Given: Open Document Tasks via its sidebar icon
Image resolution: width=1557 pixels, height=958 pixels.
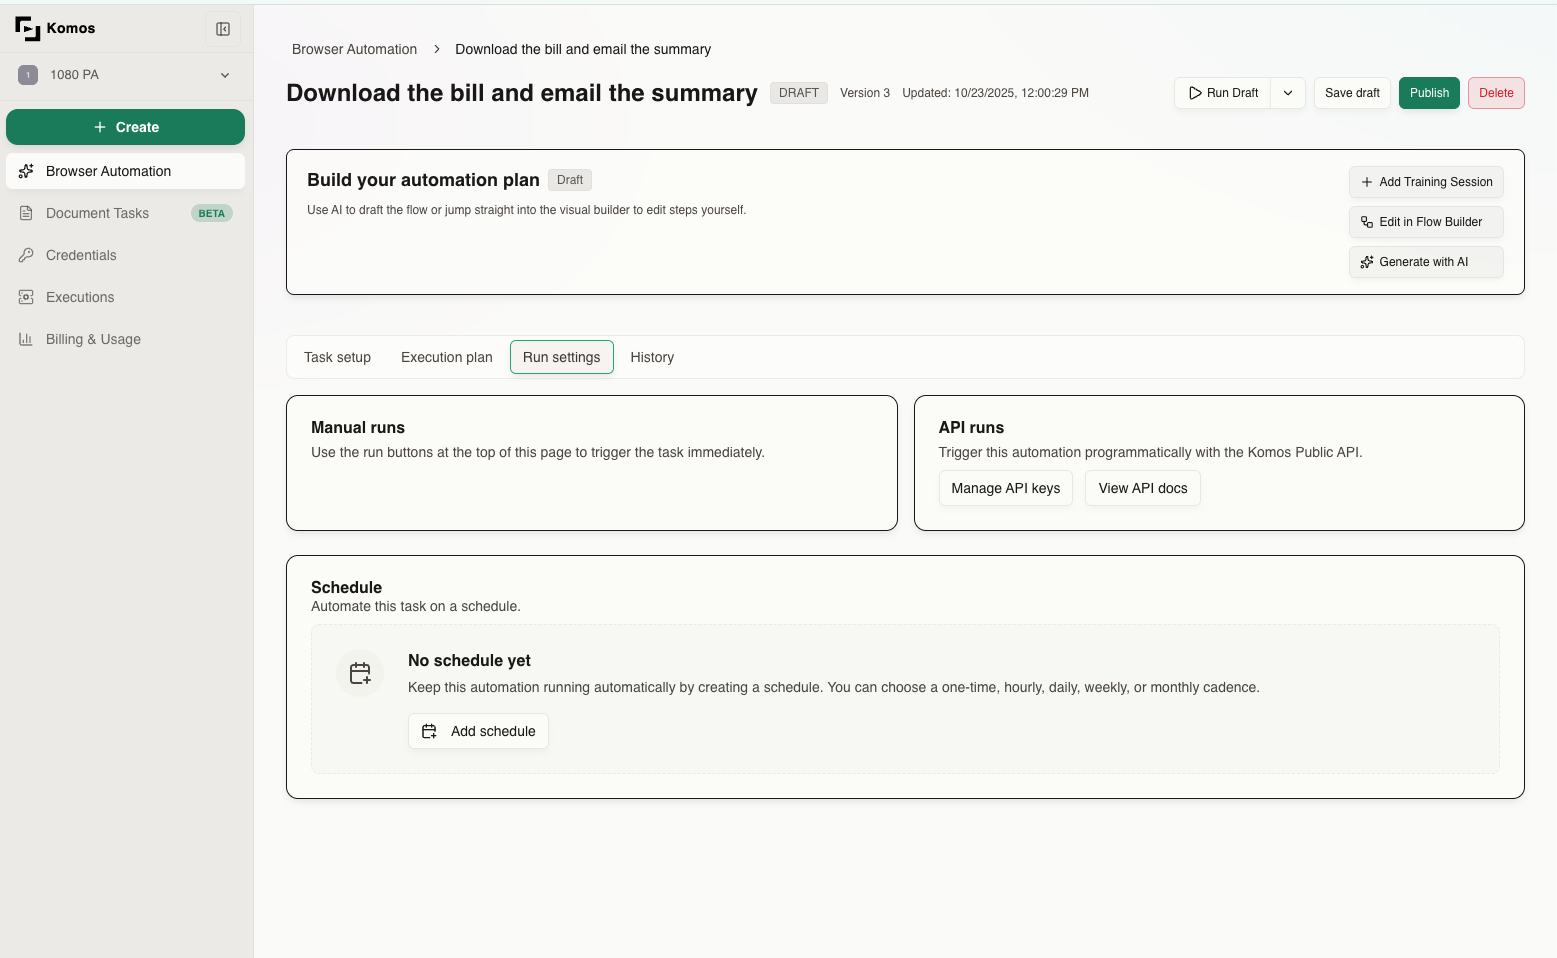Looking at the screenshot, I should point(25,213).
